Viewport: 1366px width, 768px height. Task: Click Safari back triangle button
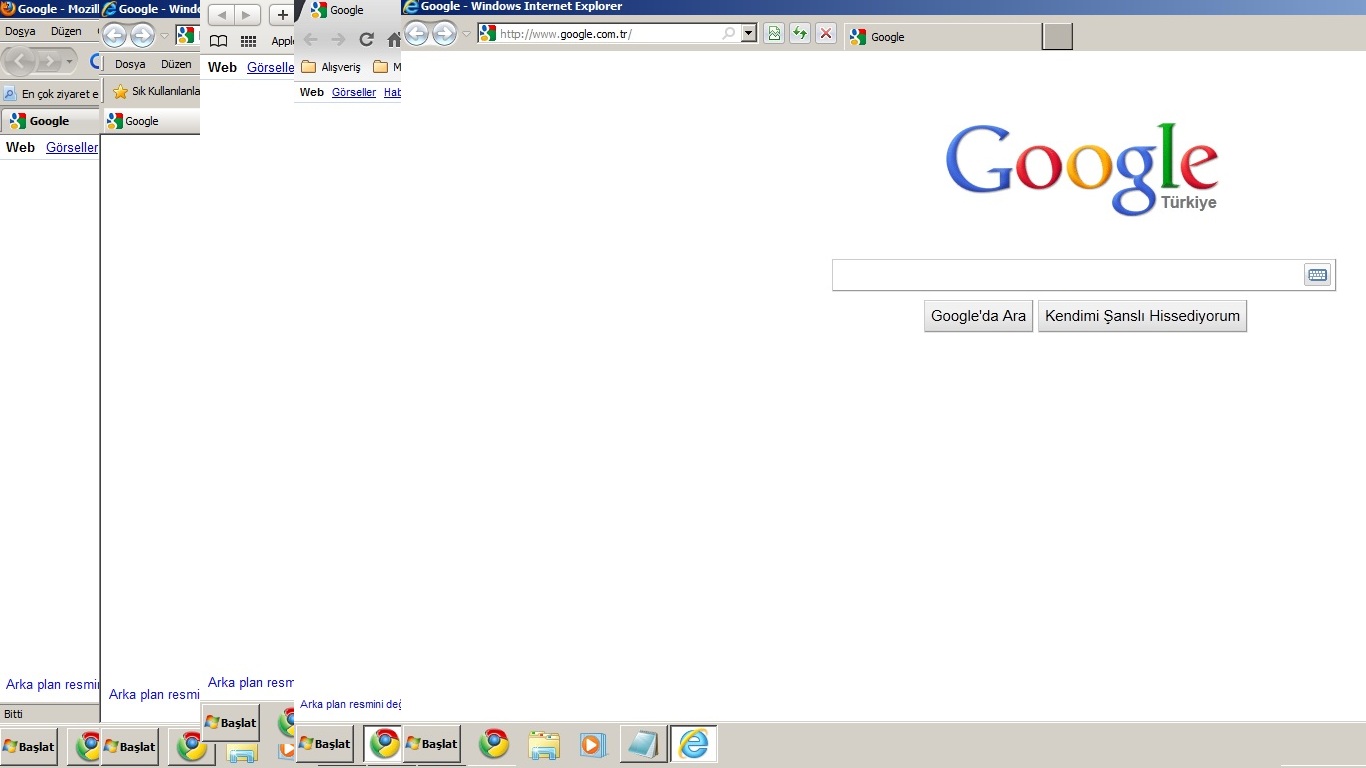(221, 15)
